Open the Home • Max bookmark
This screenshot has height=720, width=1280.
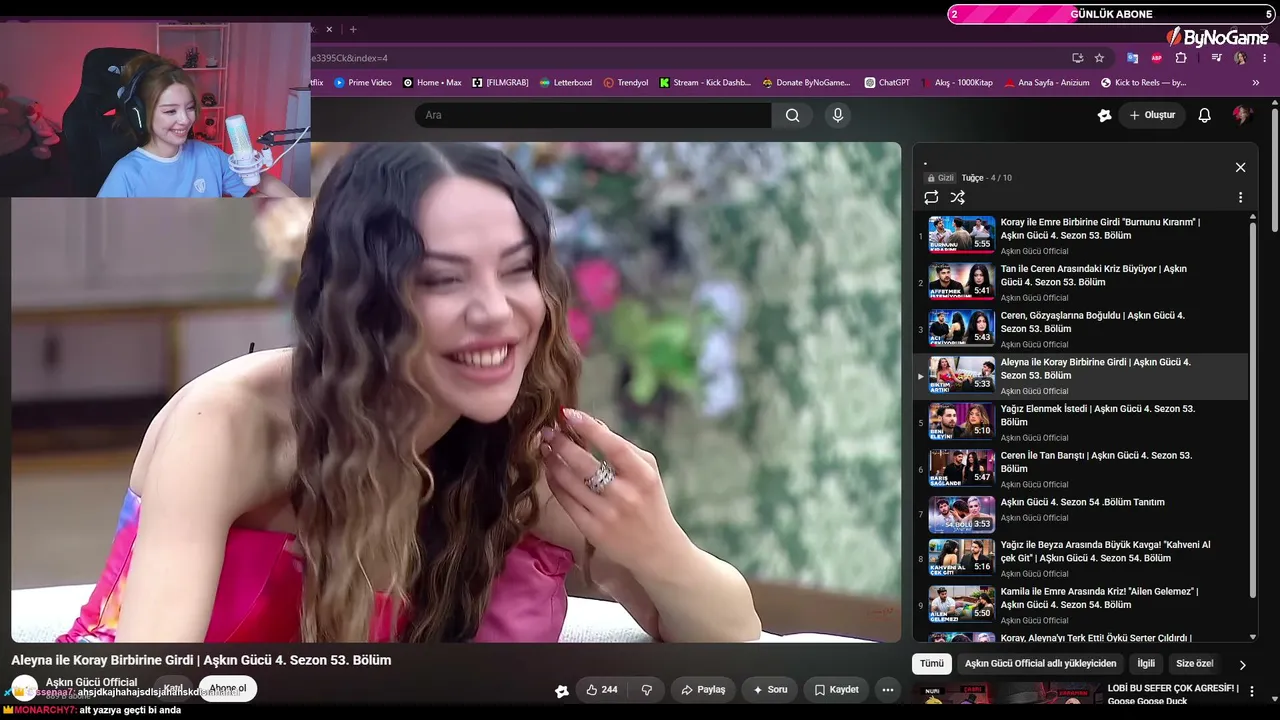[x=432, y=83]
